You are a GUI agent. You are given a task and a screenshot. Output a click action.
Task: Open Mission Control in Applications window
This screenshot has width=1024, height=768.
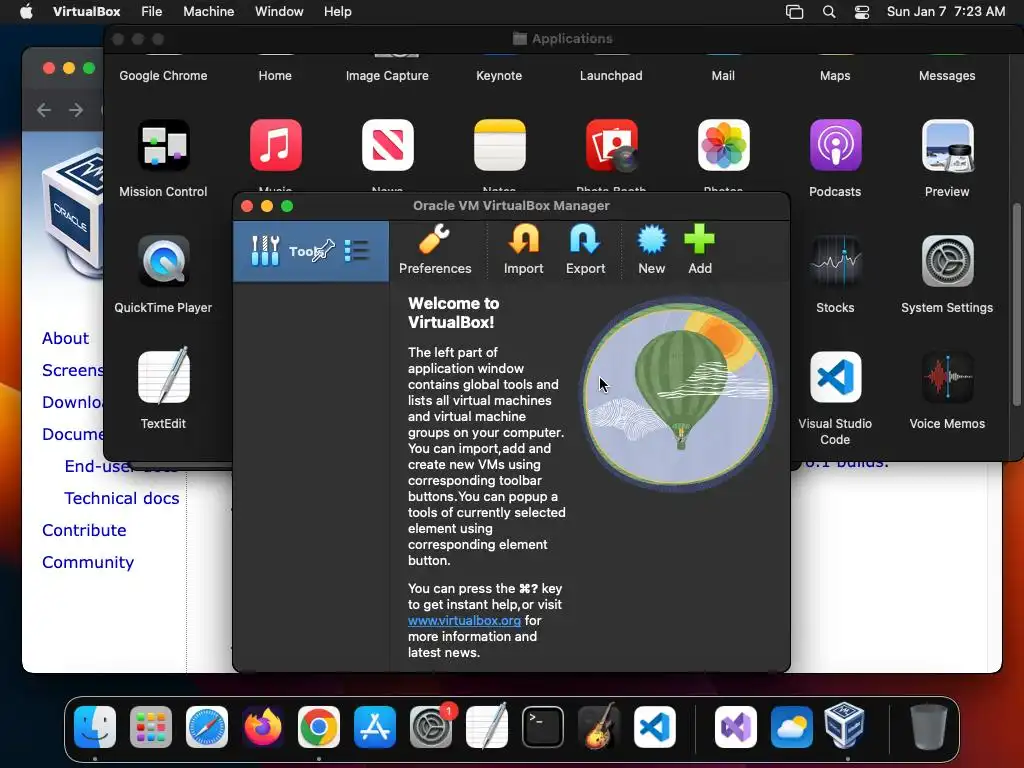point(163,145)
